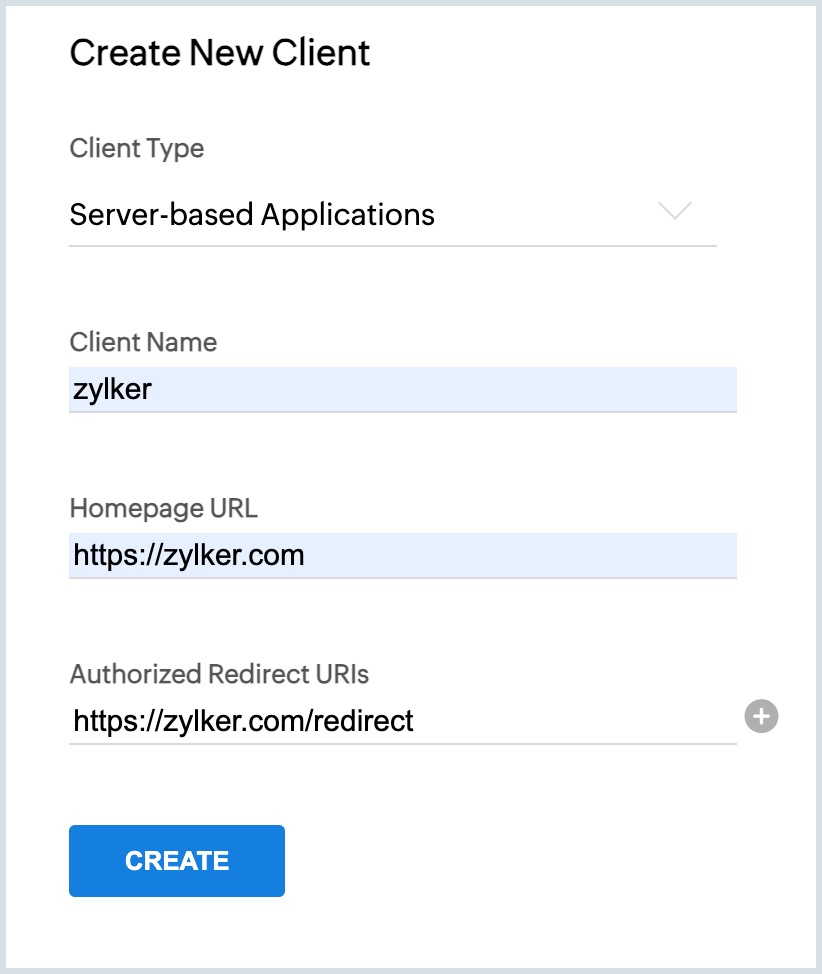Click the word 'Server-based' in the selector
Image resolution: width=822 pixels, height=974 pixels.
tap(160, 215)
